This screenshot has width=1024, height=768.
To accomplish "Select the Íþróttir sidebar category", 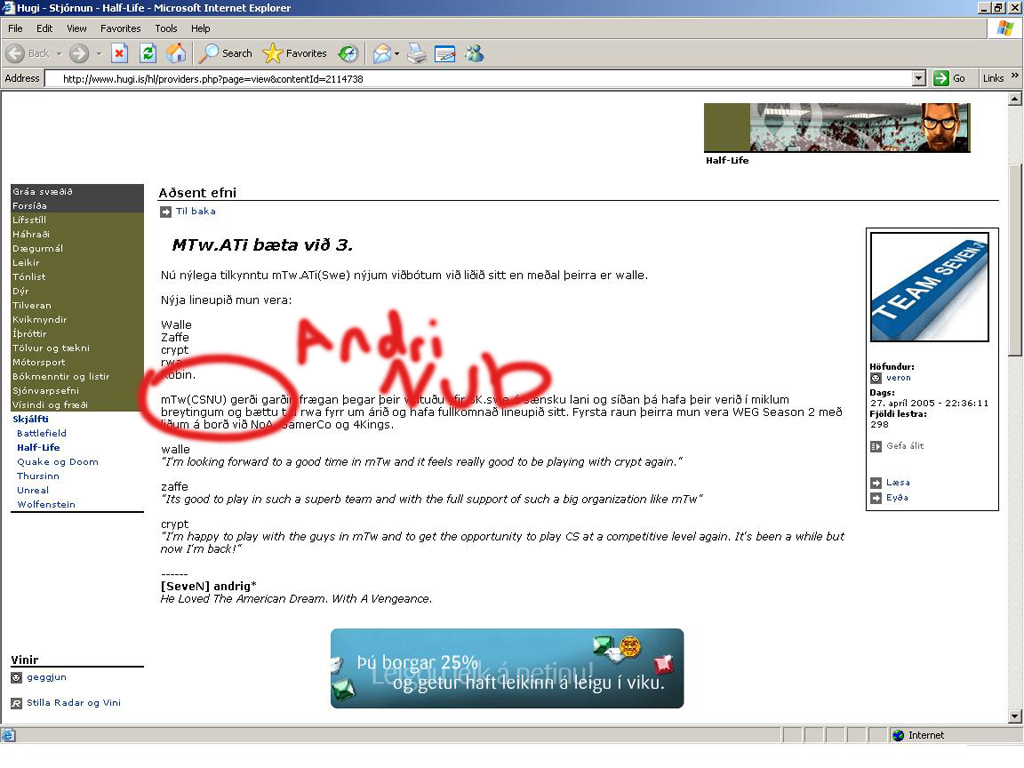I will [x=77, y=334].
